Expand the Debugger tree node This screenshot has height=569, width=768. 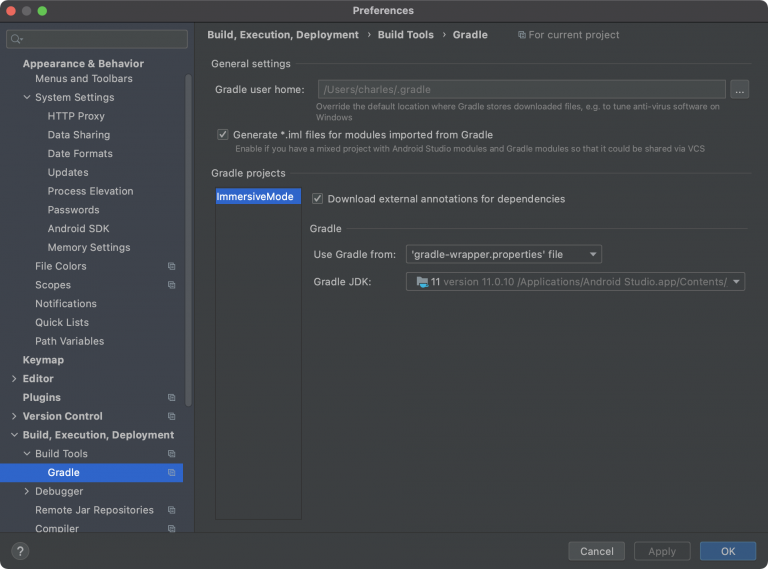tap(26, 492)
